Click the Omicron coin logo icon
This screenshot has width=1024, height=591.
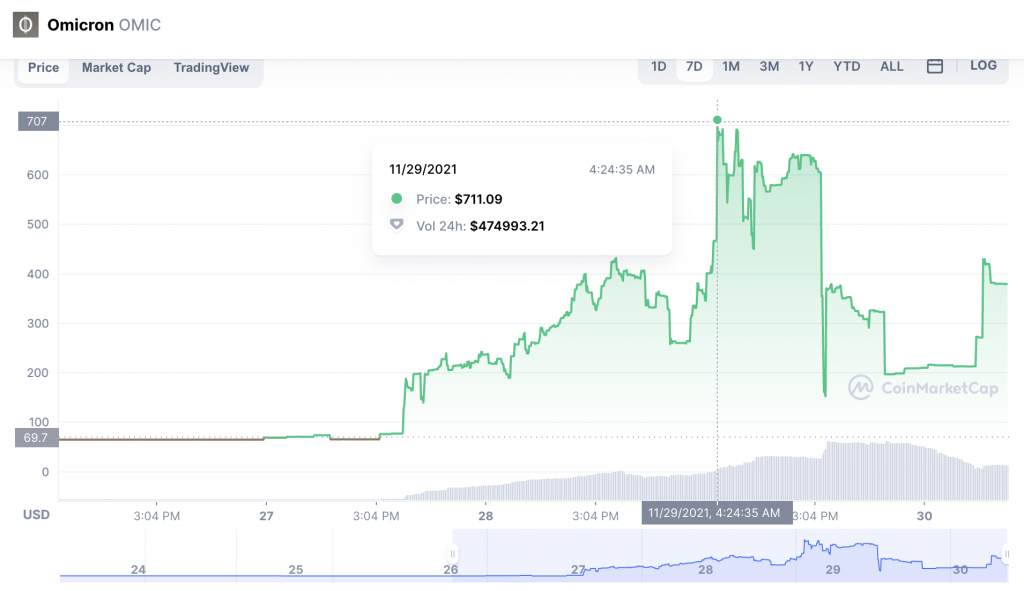click(25, 24)
